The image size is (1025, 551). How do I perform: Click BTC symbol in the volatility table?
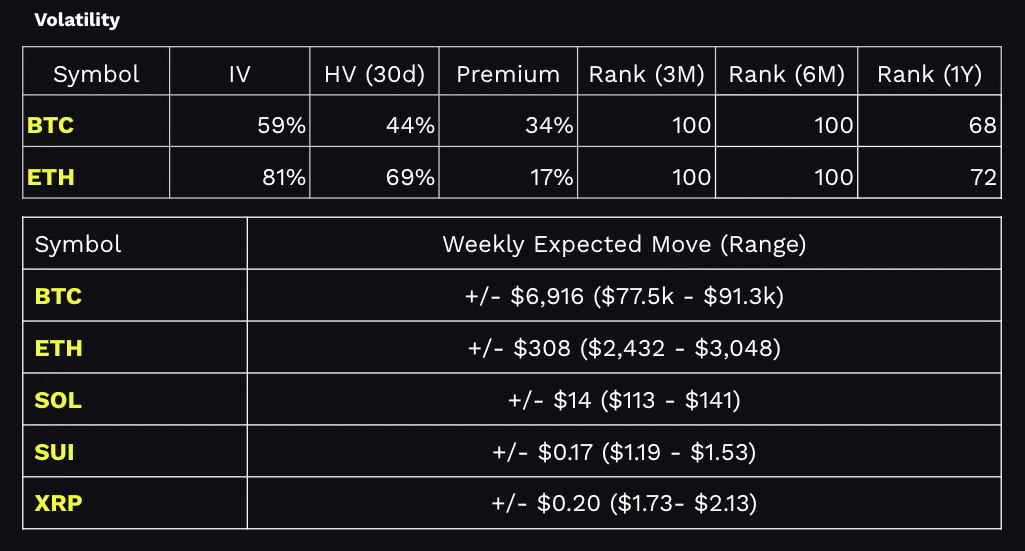51,126
